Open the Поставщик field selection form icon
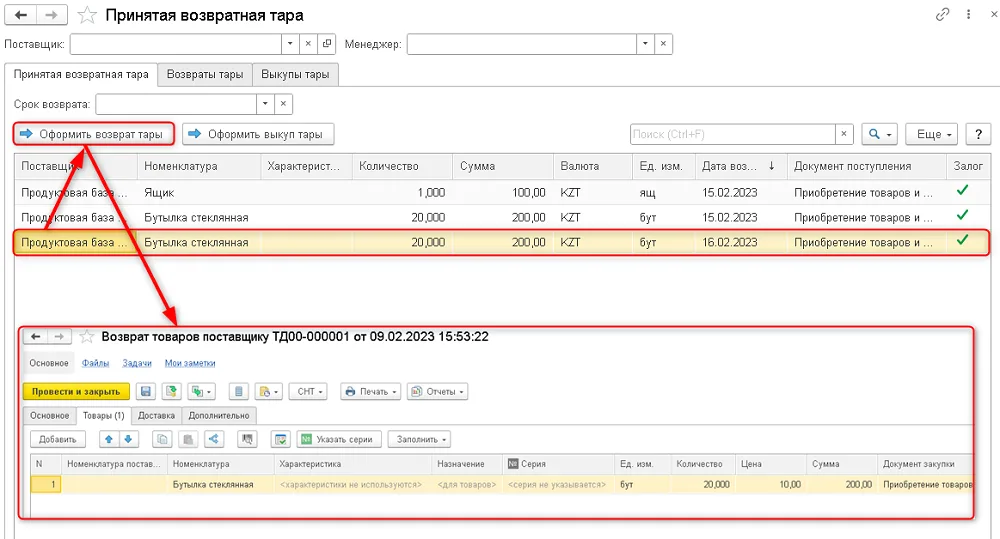Image resolution: width=1000 pixels, height=539 pixels. tap(327, 44)
